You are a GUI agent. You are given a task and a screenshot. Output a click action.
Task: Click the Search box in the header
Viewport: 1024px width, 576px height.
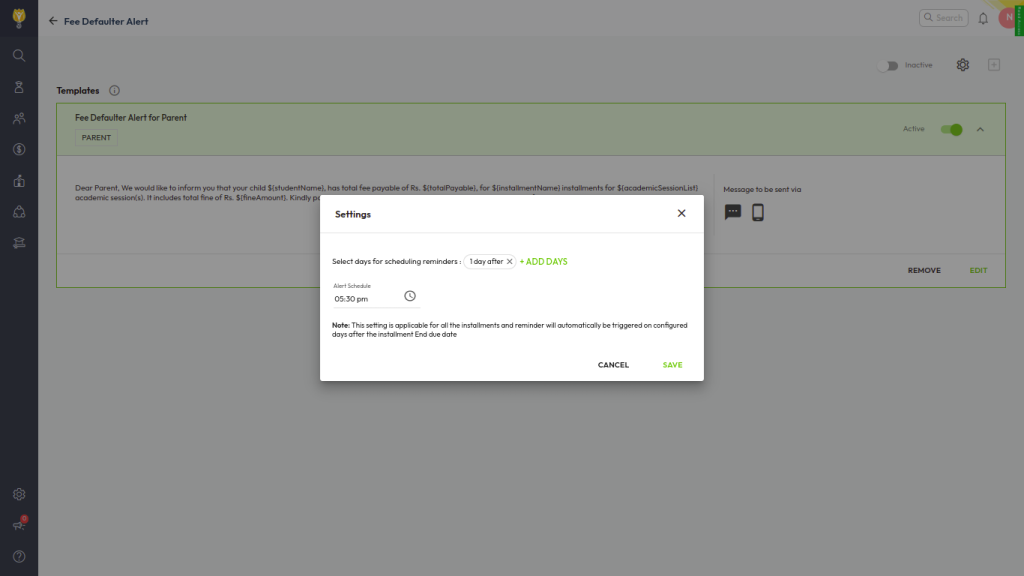click(942, 18)
